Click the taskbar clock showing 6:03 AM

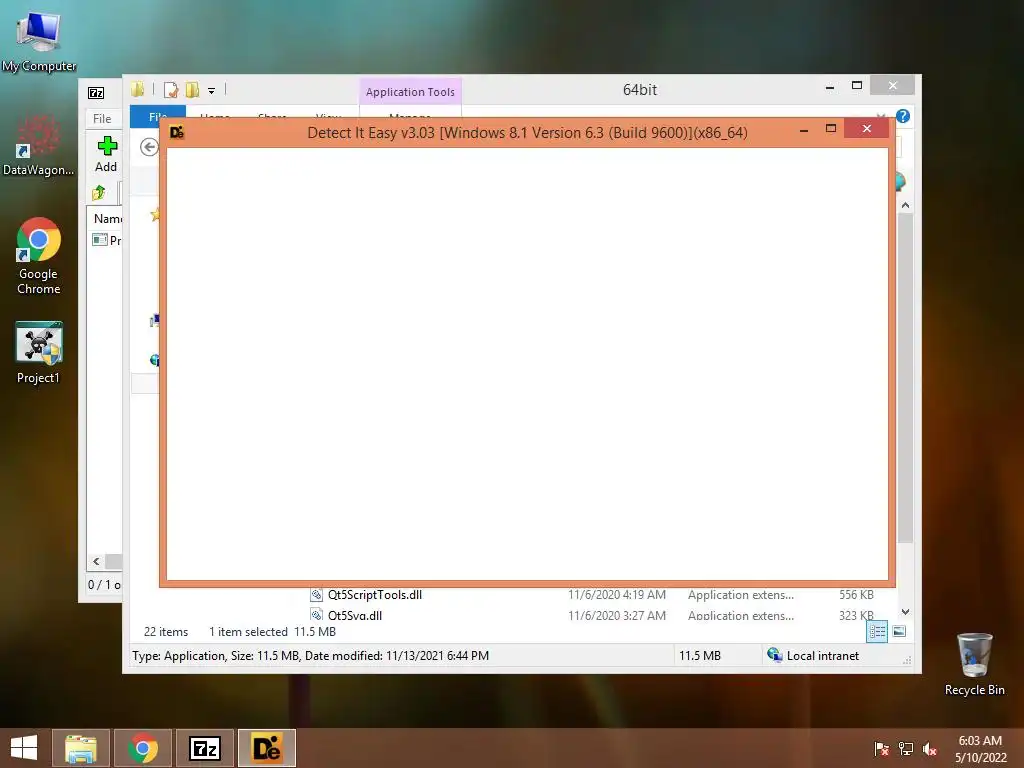tap(980, 748)
